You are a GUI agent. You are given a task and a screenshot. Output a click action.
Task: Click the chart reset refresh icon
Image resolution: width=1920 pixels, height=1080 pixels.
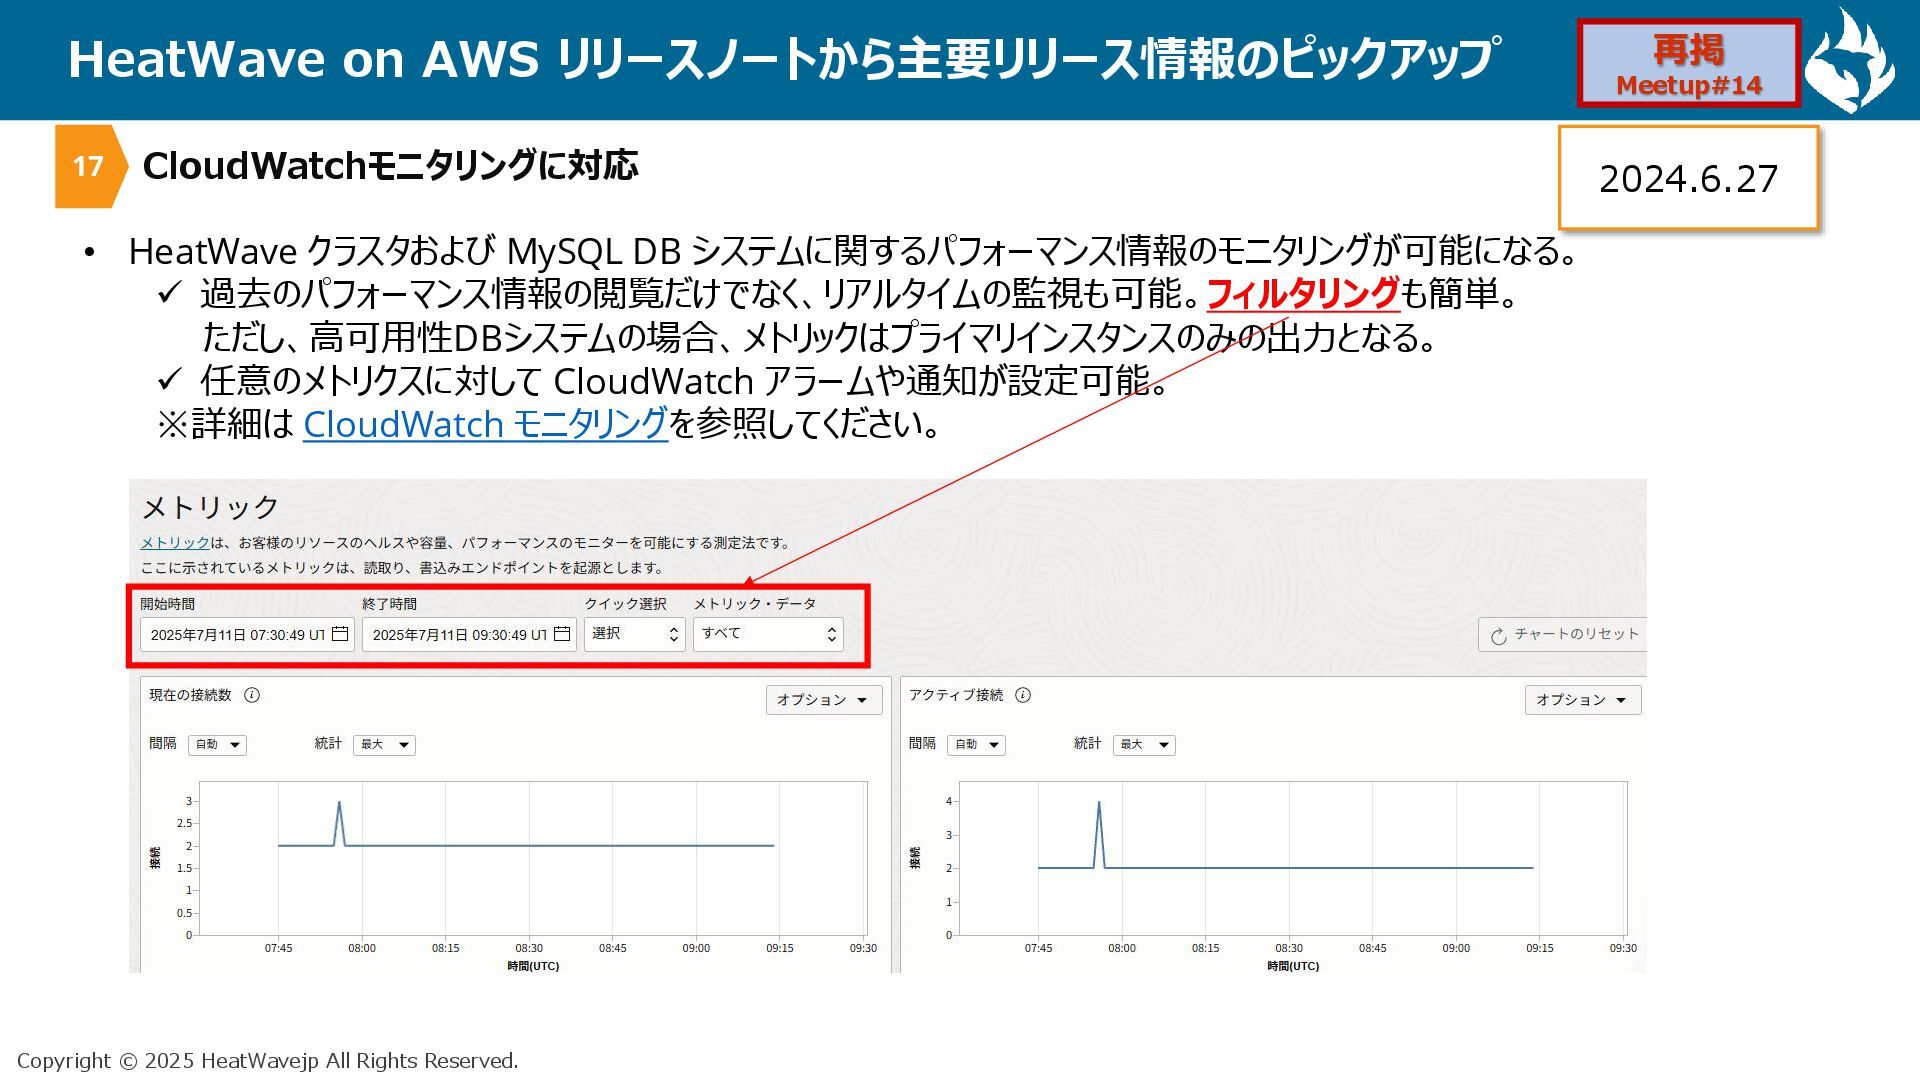click(x=1498, y=636)
